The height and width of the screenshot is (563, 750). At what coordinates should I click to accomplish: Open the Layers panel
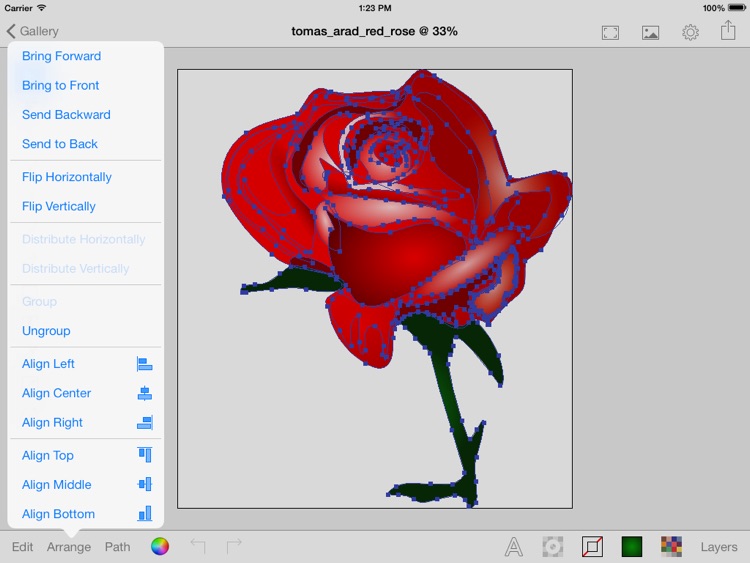(x=718, y=547)
